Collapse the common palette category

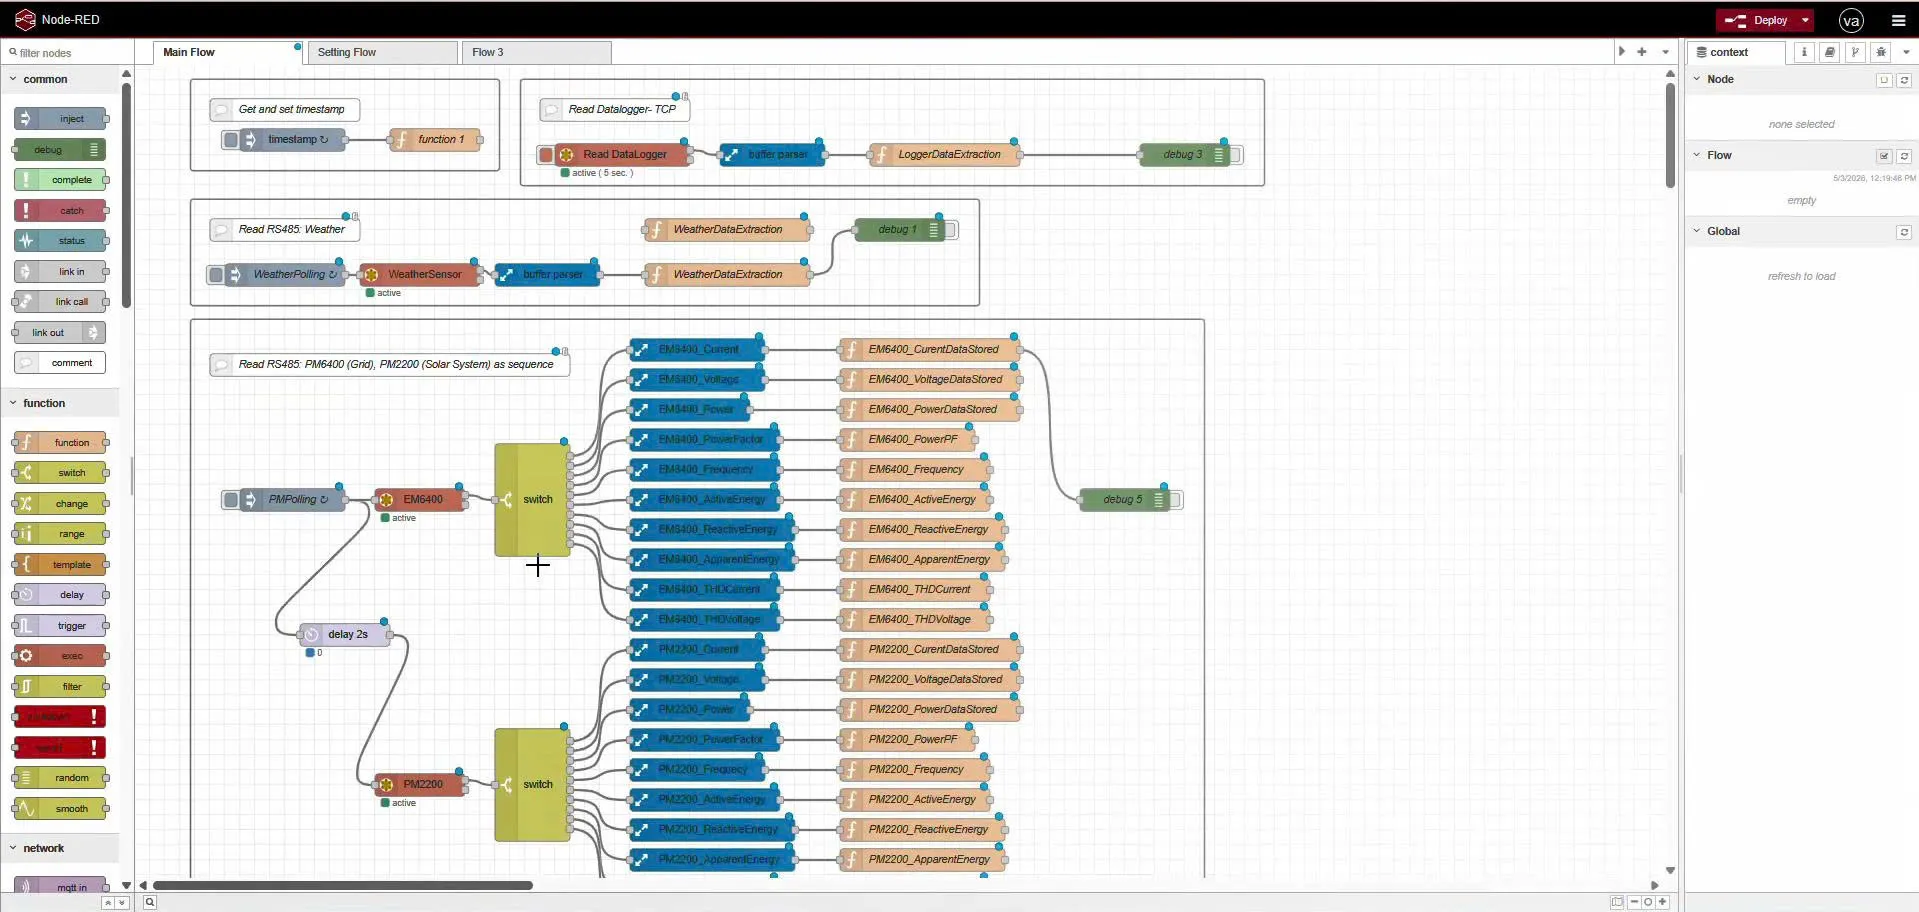tap(60, 79)
